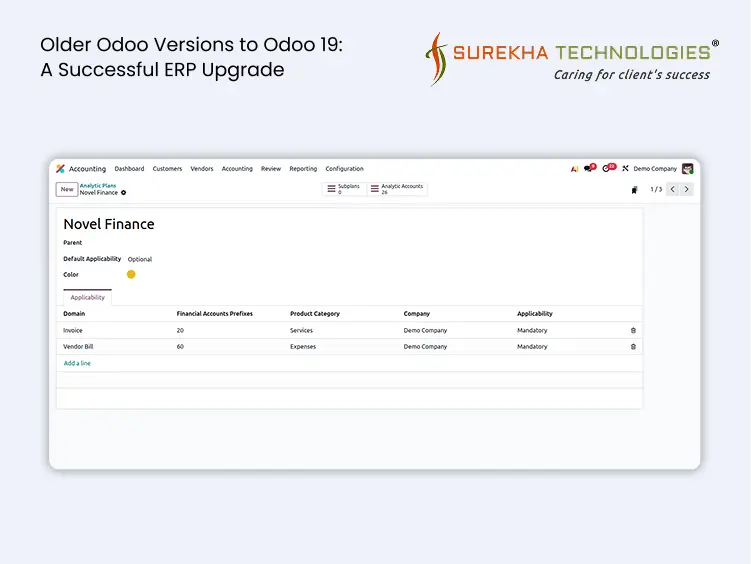Open the user avatar menu
This screenshot has height=564, width=751.
pyautogui.click(x=687, y=169)
